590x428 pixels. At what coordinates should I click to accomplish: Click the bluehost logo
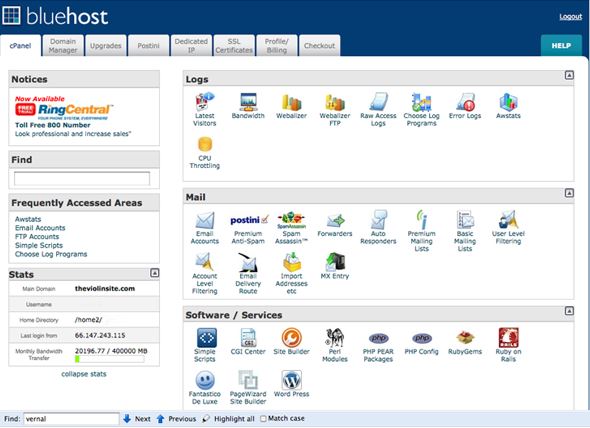[55, 16]
